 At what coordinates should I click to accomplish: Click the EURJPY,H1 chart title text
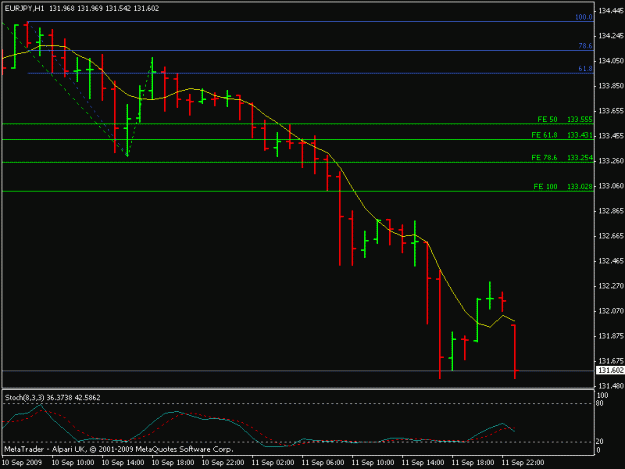pyautogui.click(x=24, y=8)
